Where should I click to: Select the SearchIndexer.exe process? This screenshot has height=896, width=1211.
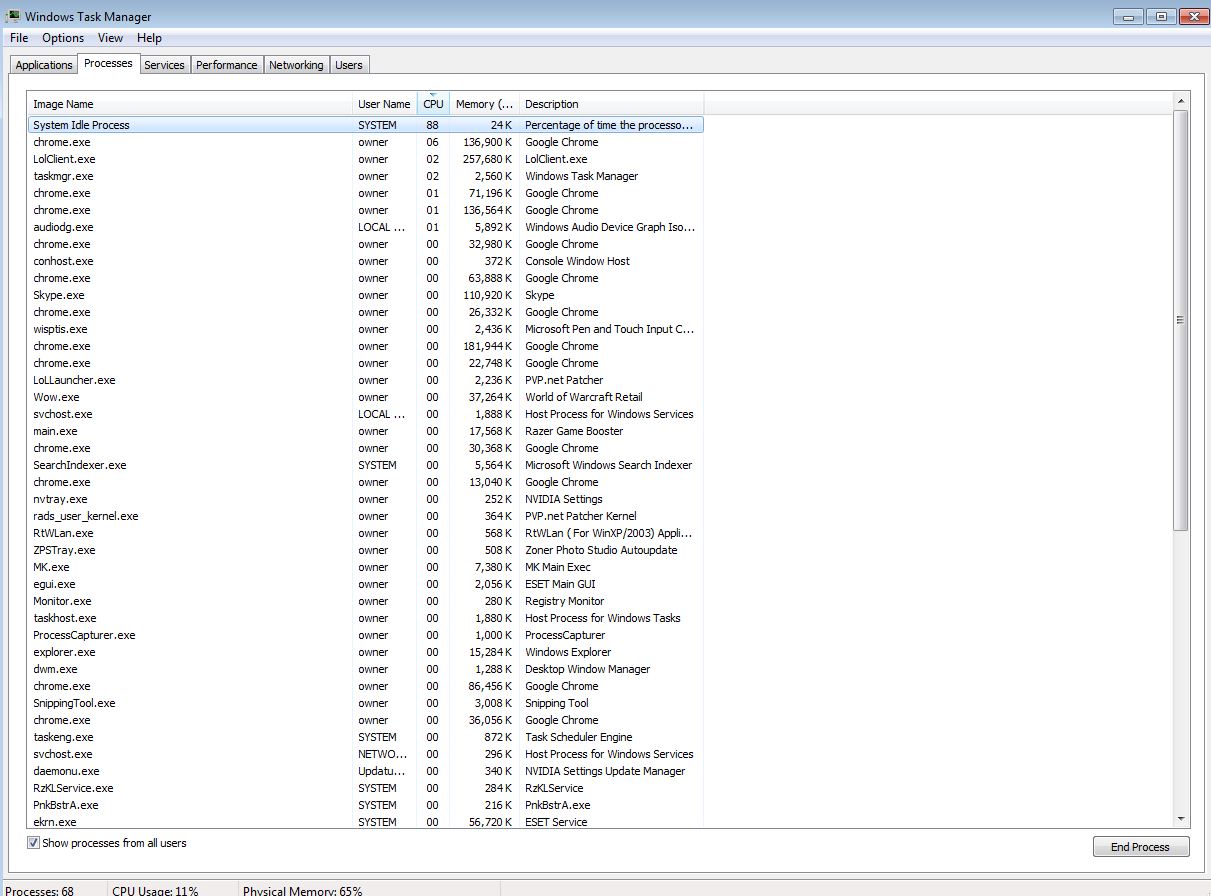coord(365,465)
